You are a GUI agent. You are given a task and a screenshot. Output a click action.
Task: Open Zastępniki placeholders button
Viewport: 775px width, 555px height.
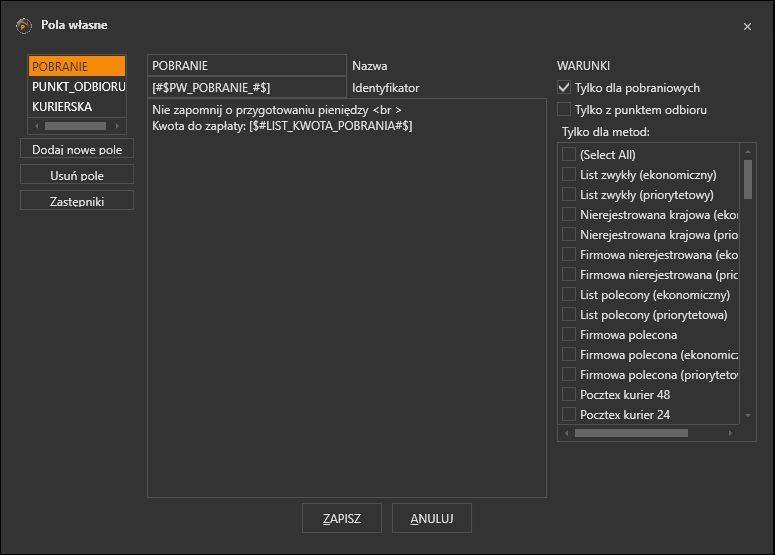[77, 201]
